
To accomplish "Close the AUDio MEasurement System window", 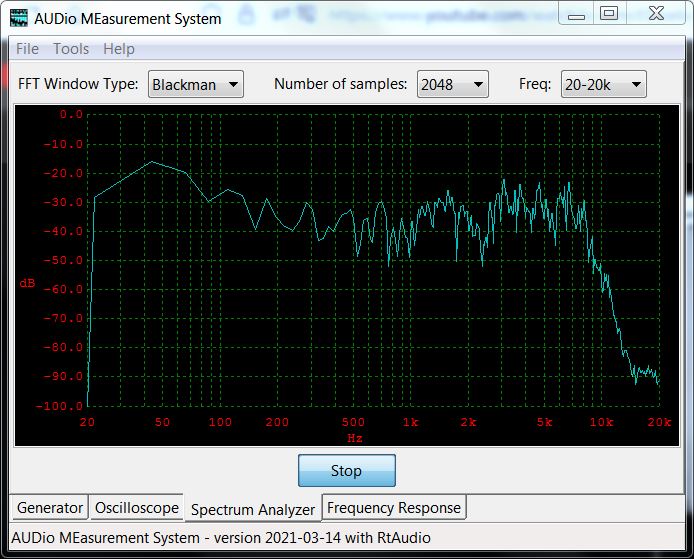I will tap(656, 14).
